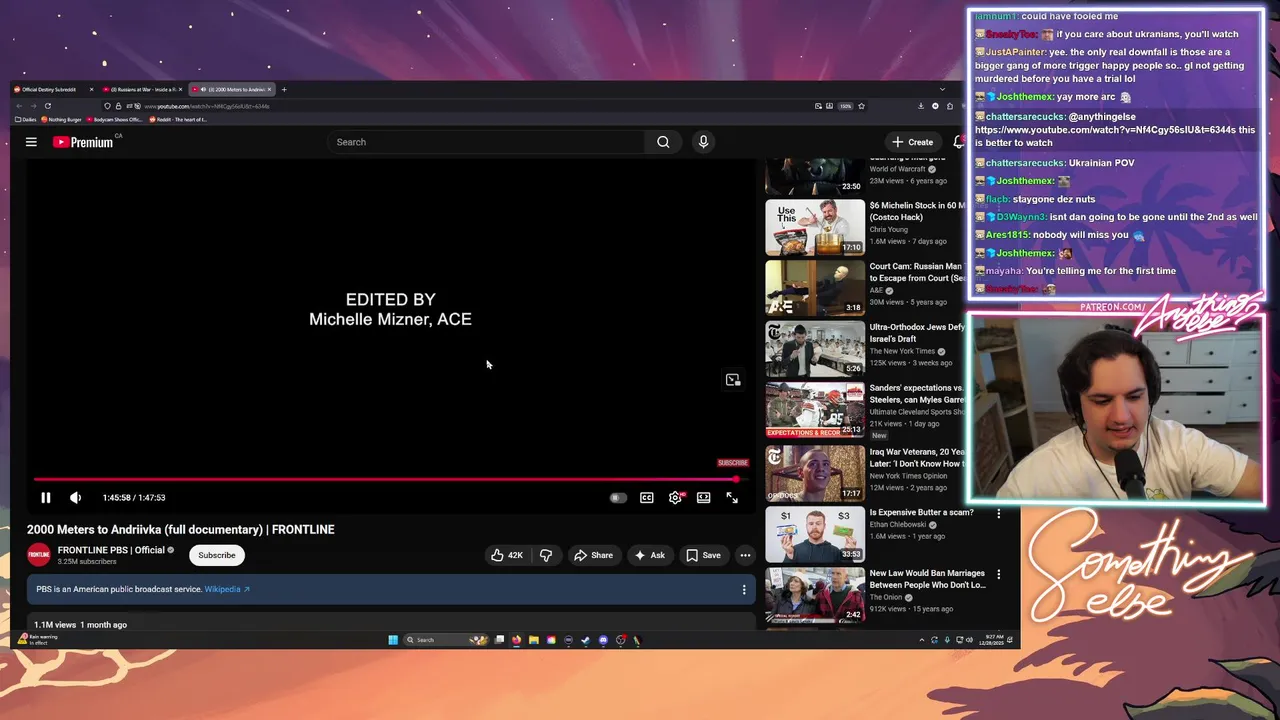
Task: Open File Explorer from the taskbar
Action: coord(533,640)
